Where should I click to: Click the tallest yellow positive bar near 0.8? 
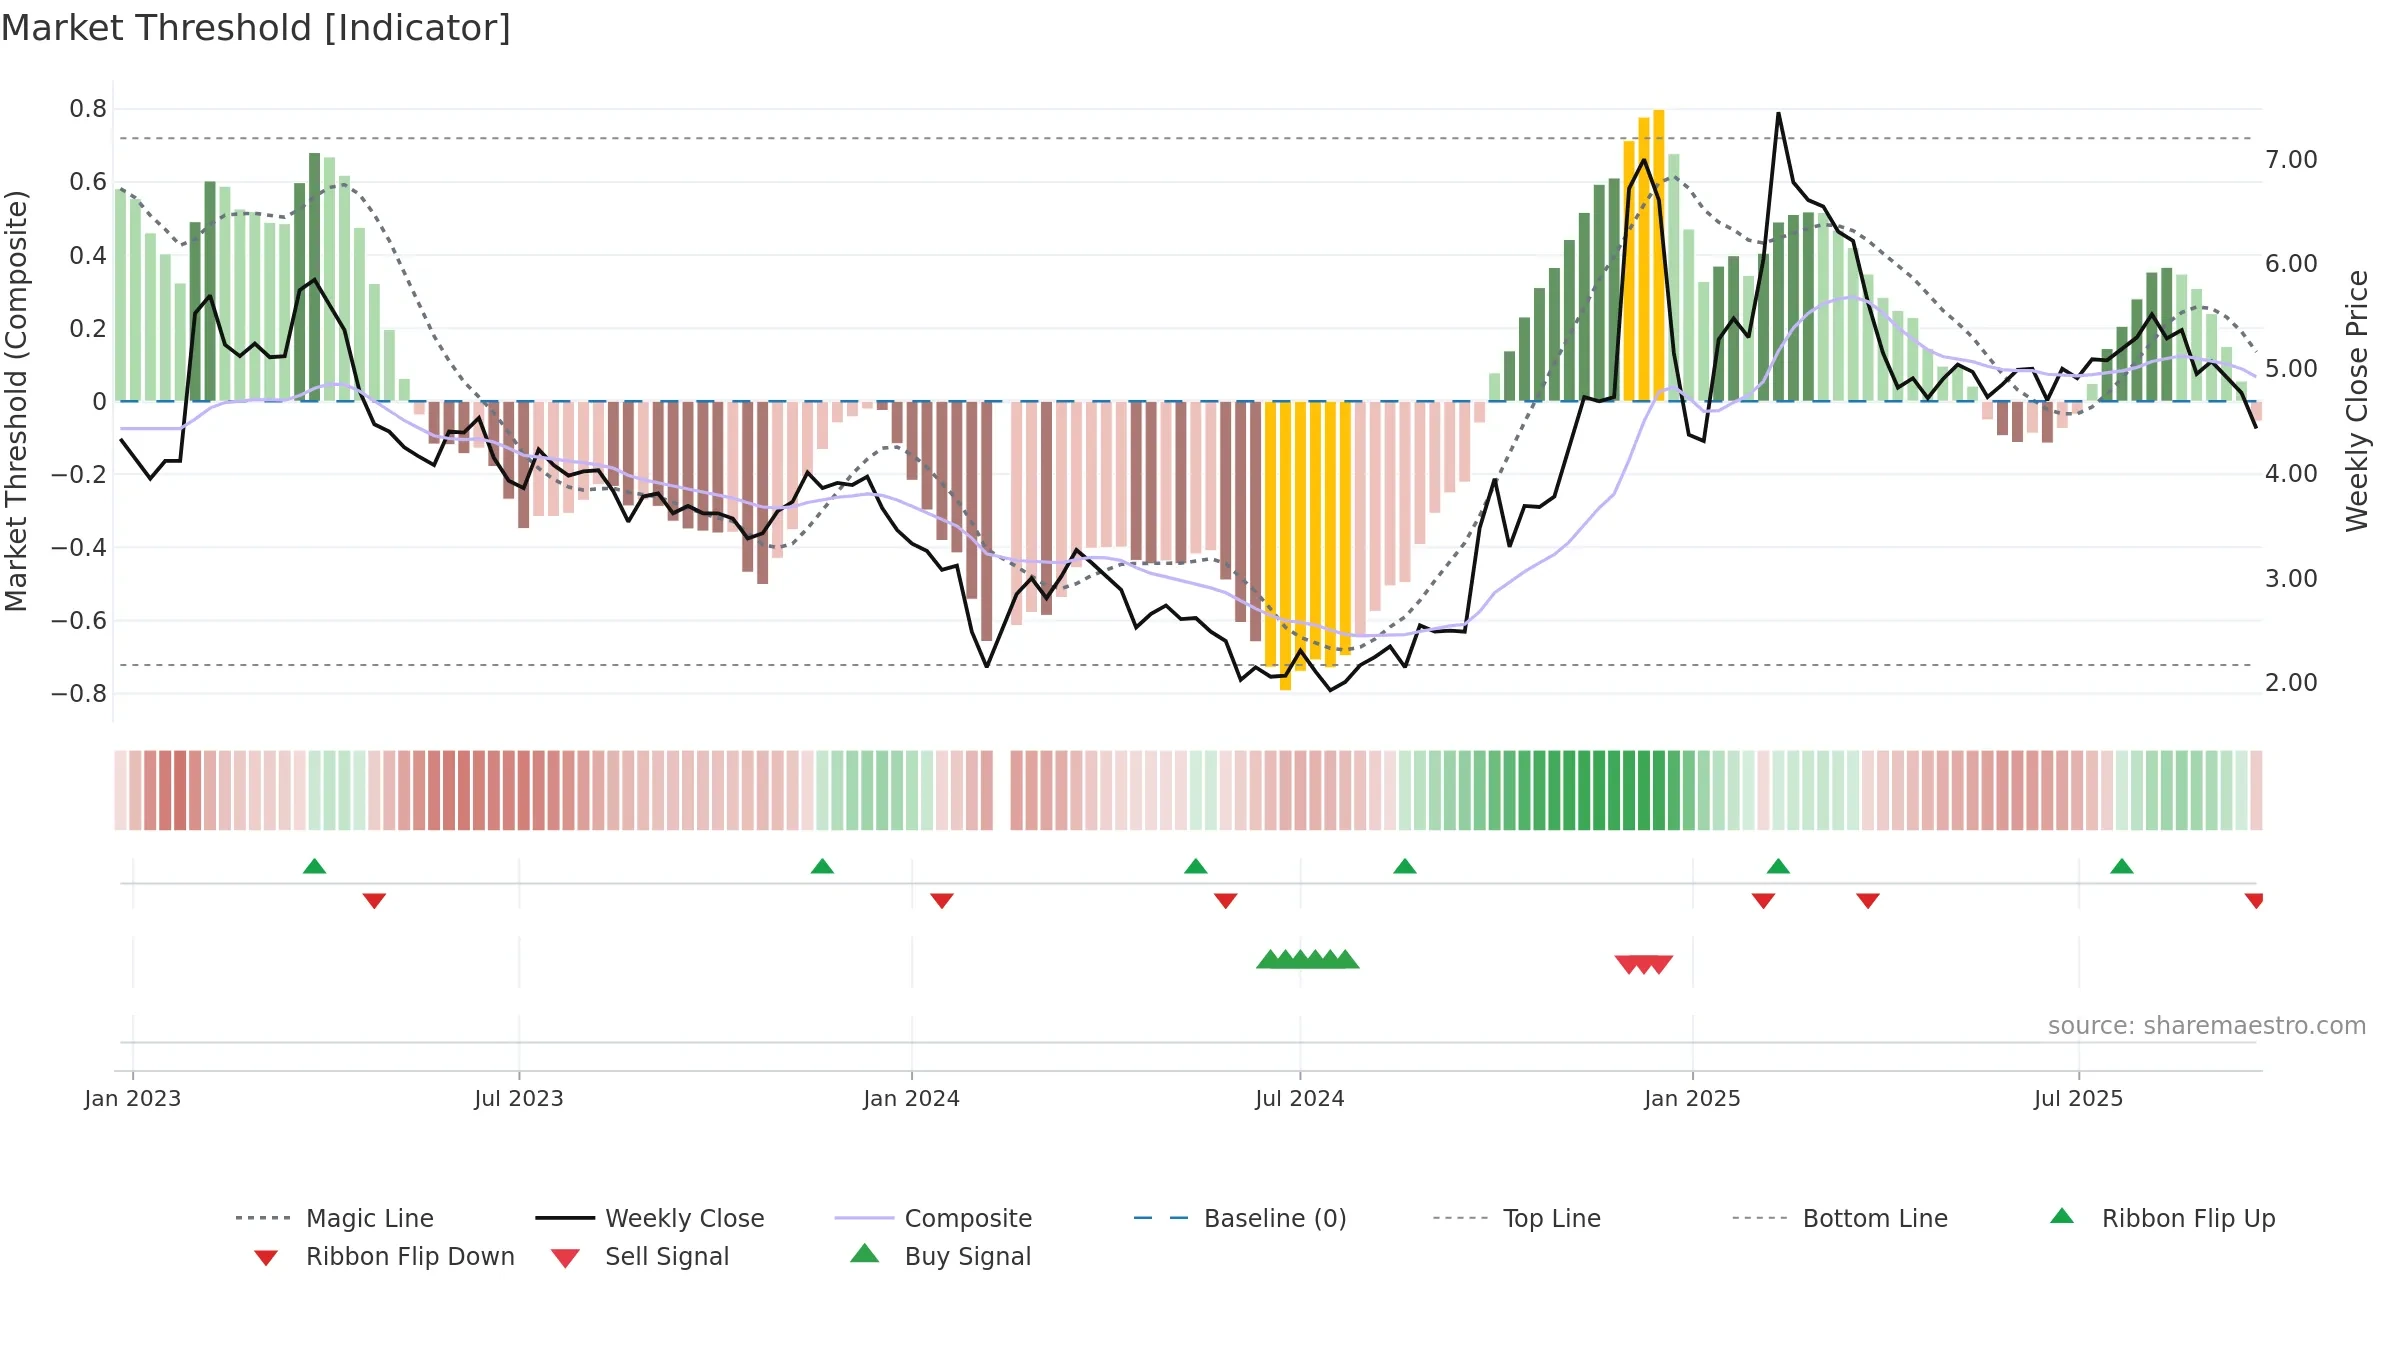1659,255
